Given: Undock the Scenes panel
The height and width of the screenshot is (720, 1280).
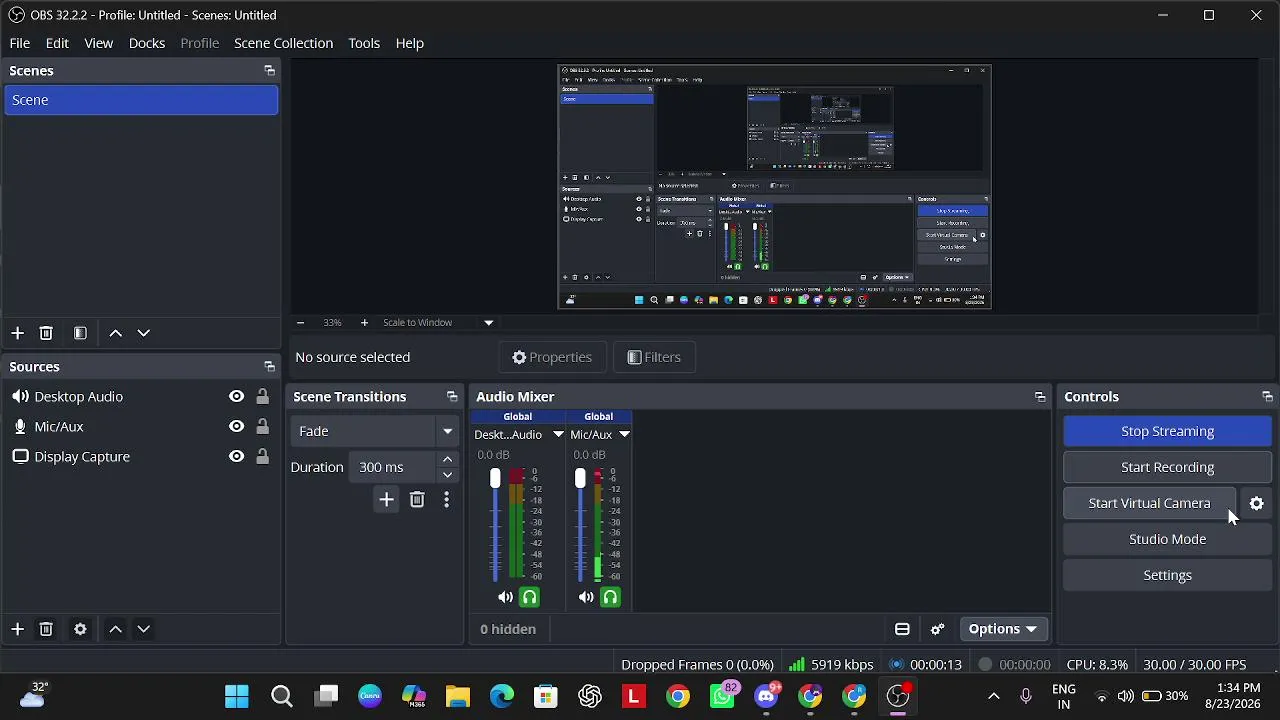Looking at the screenshot, I should tap(269, 71).
